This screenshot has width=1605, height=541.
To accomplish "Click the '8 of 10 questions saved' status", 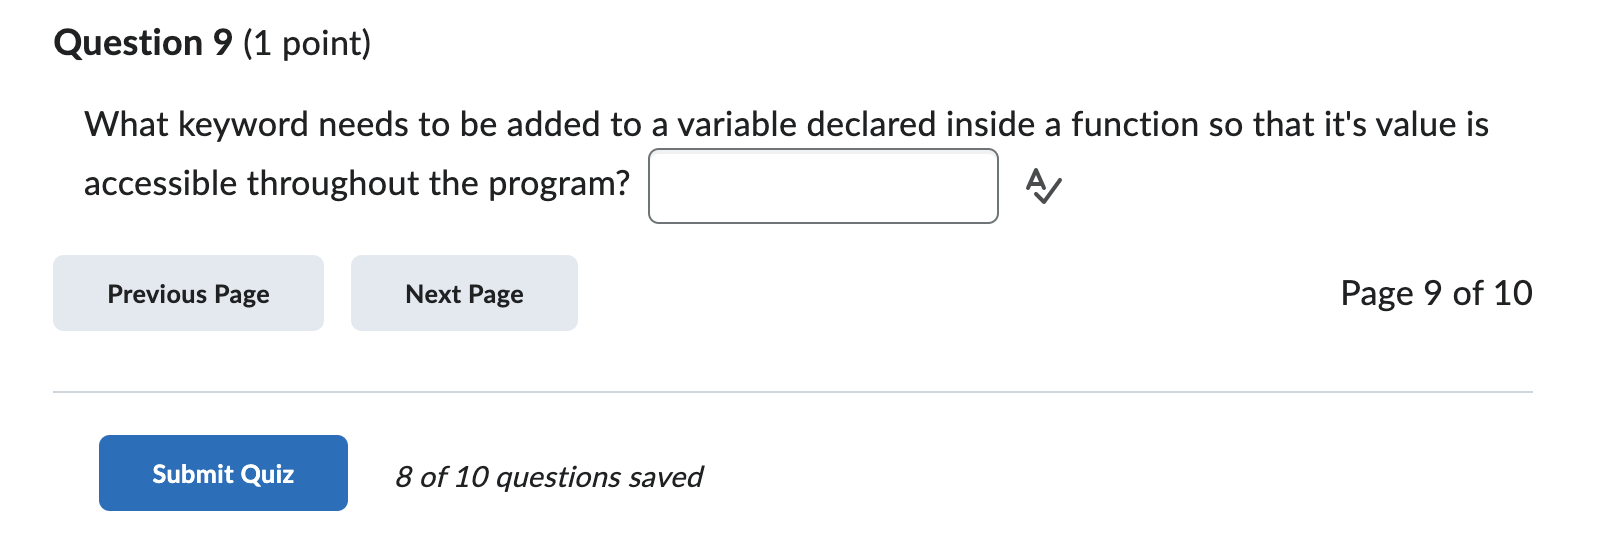I will coord(549,477).
